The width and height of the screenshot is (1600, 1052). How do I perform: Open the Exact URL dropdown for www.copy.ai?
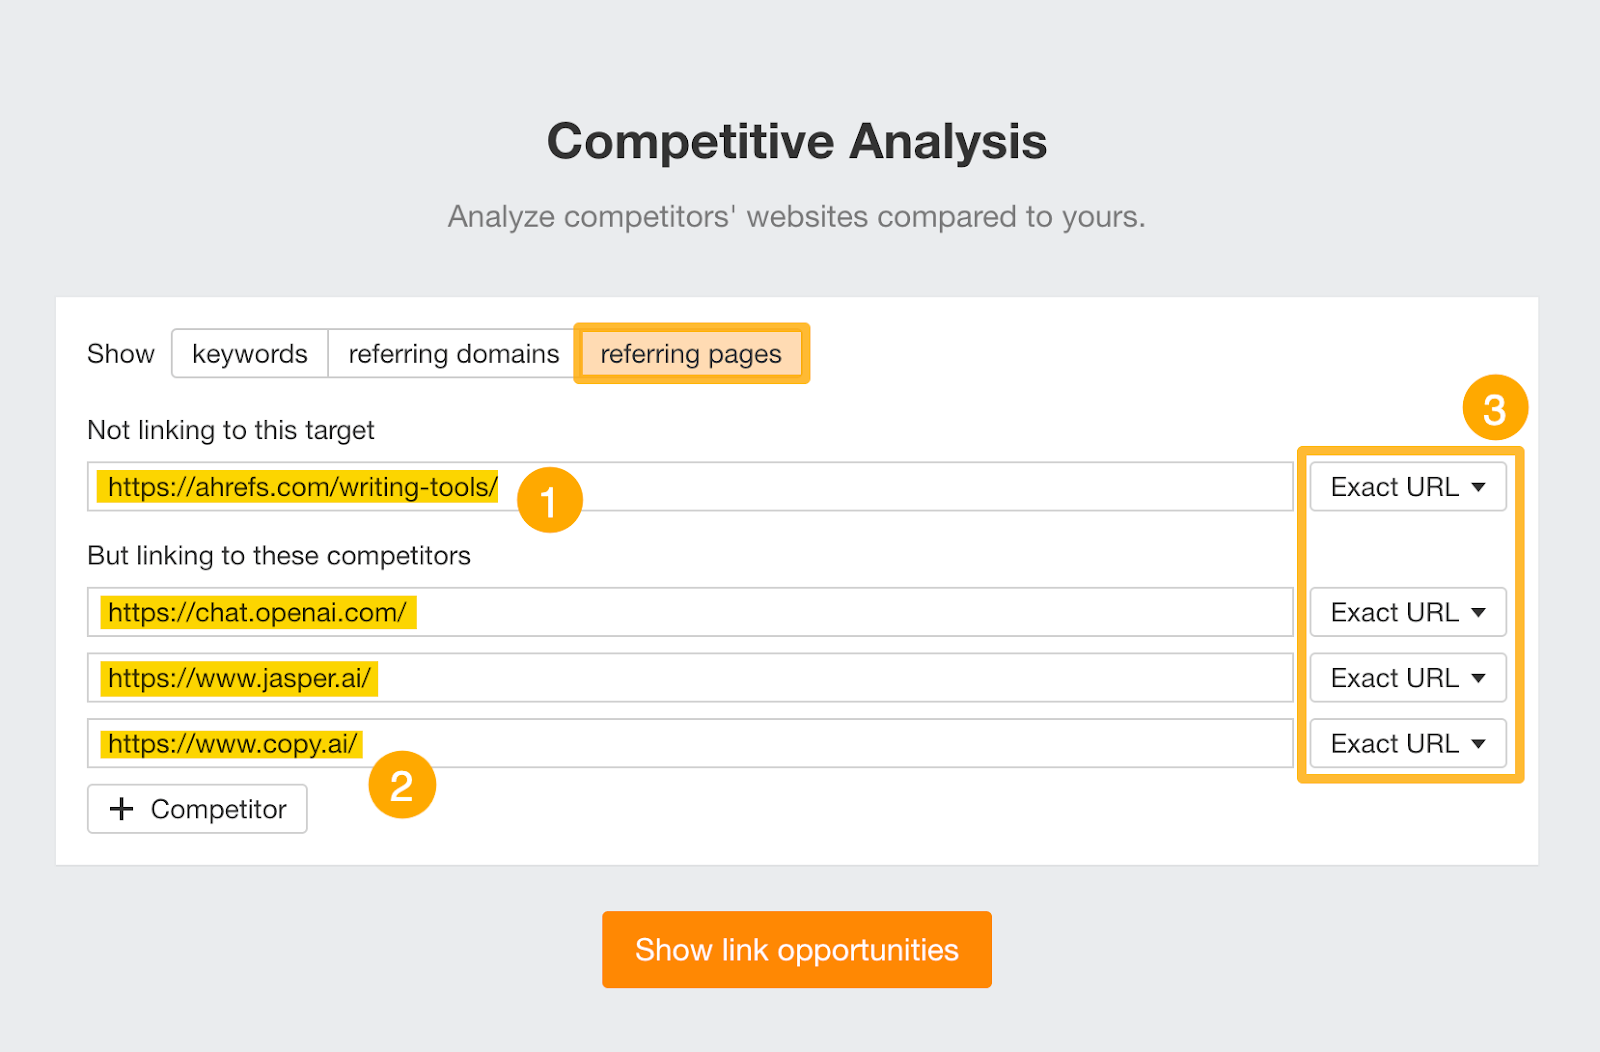1406,743
